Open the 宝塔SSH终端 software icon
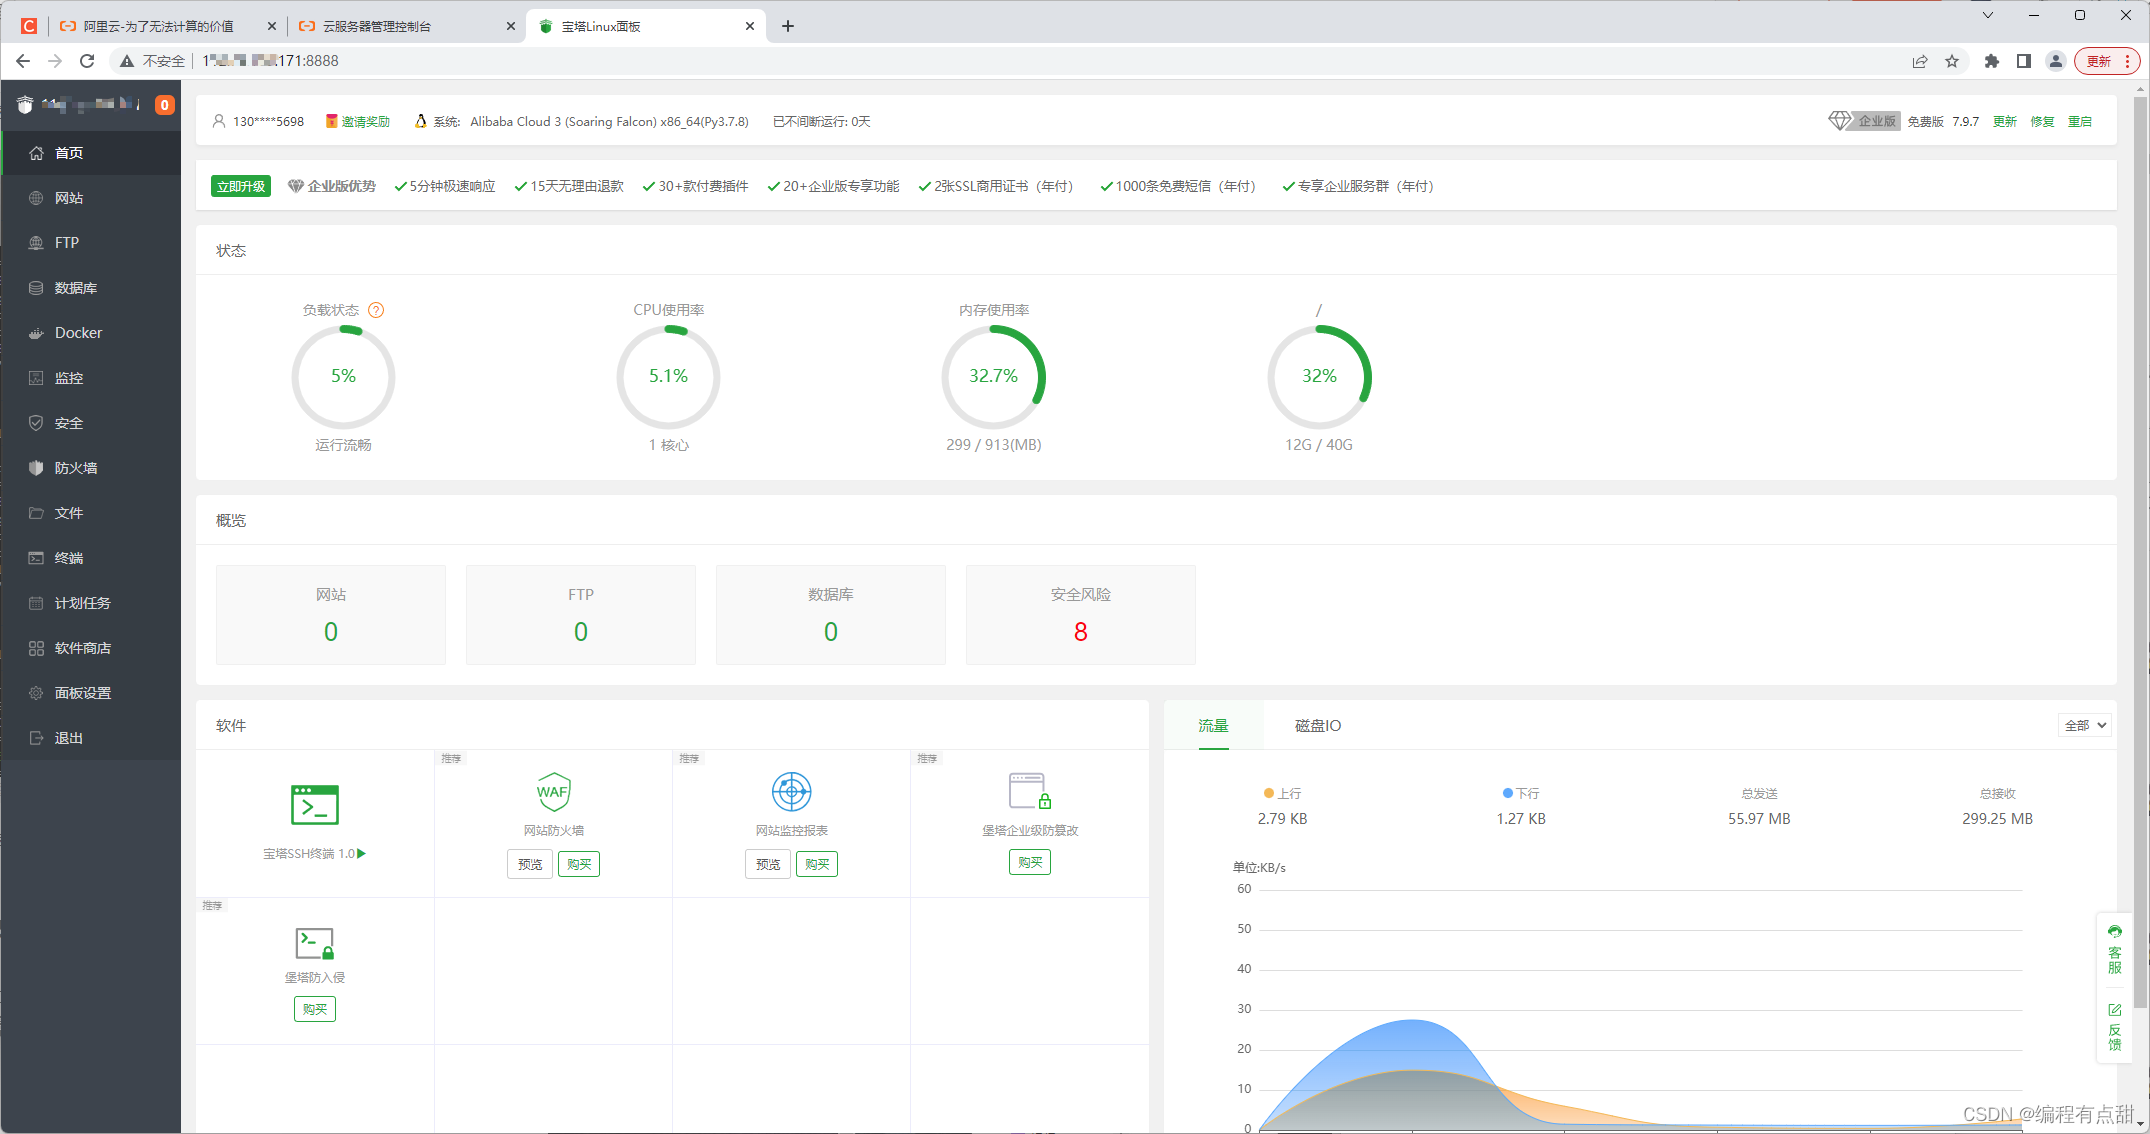 pyautogui.click(x=315, y=805)
